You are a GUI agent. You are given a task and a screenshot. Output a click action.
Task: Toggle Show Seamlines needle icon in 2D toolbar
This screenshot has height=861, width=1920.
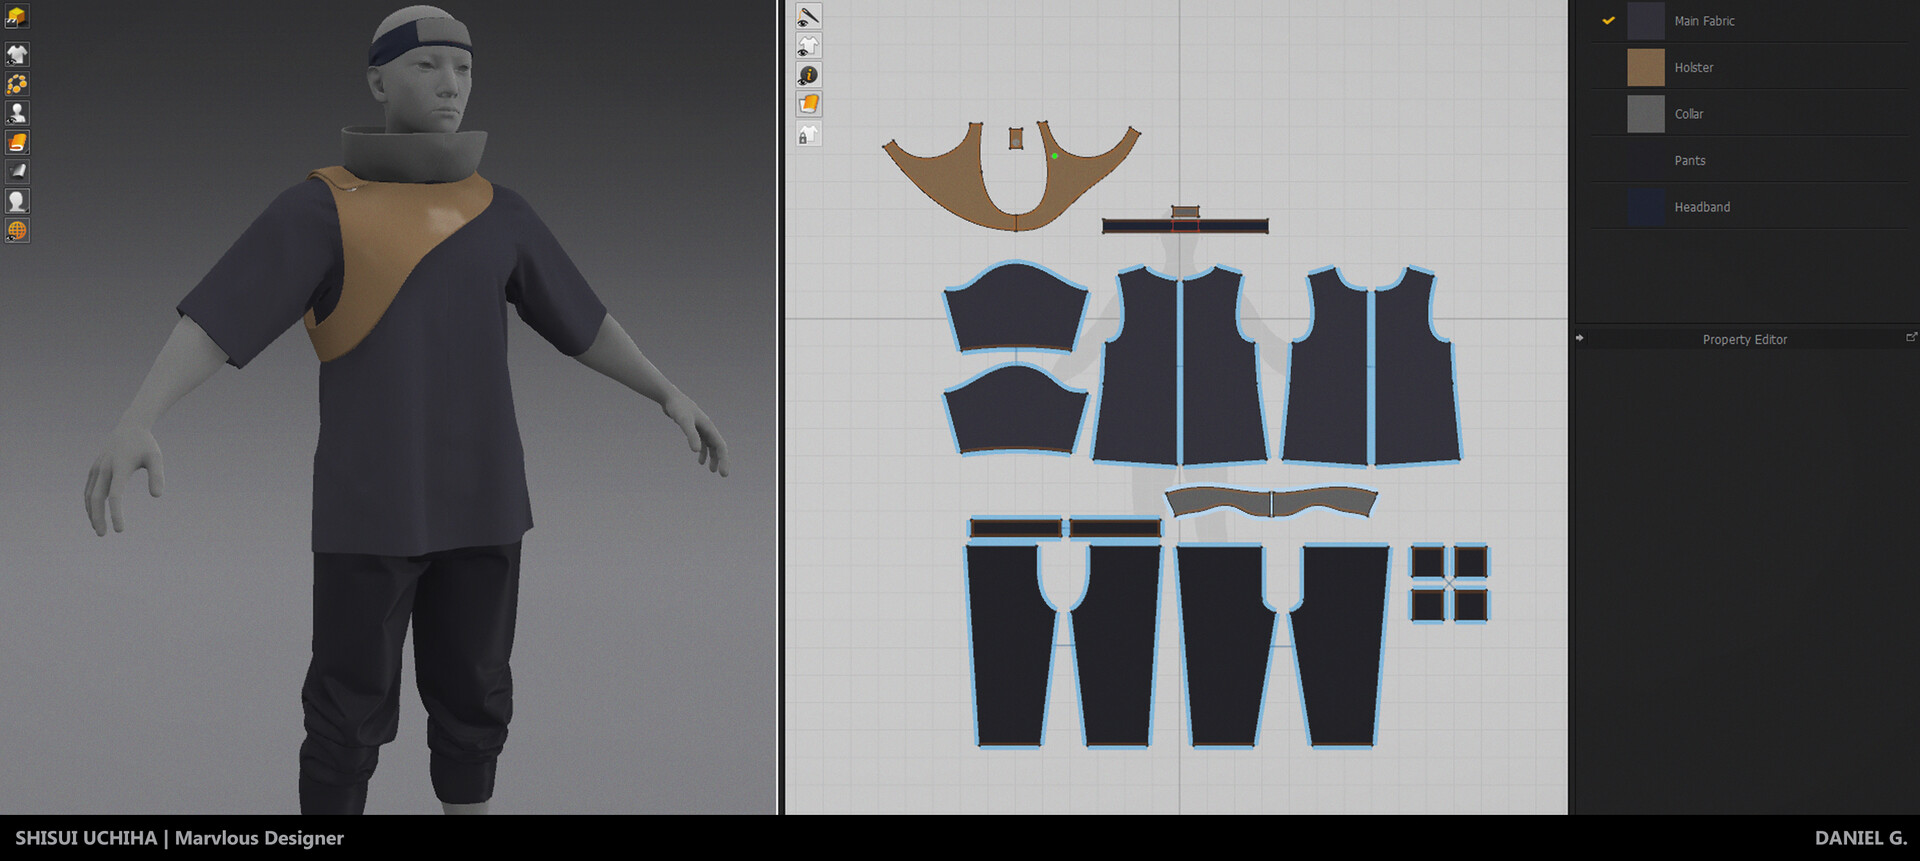[x=808, y=16]
